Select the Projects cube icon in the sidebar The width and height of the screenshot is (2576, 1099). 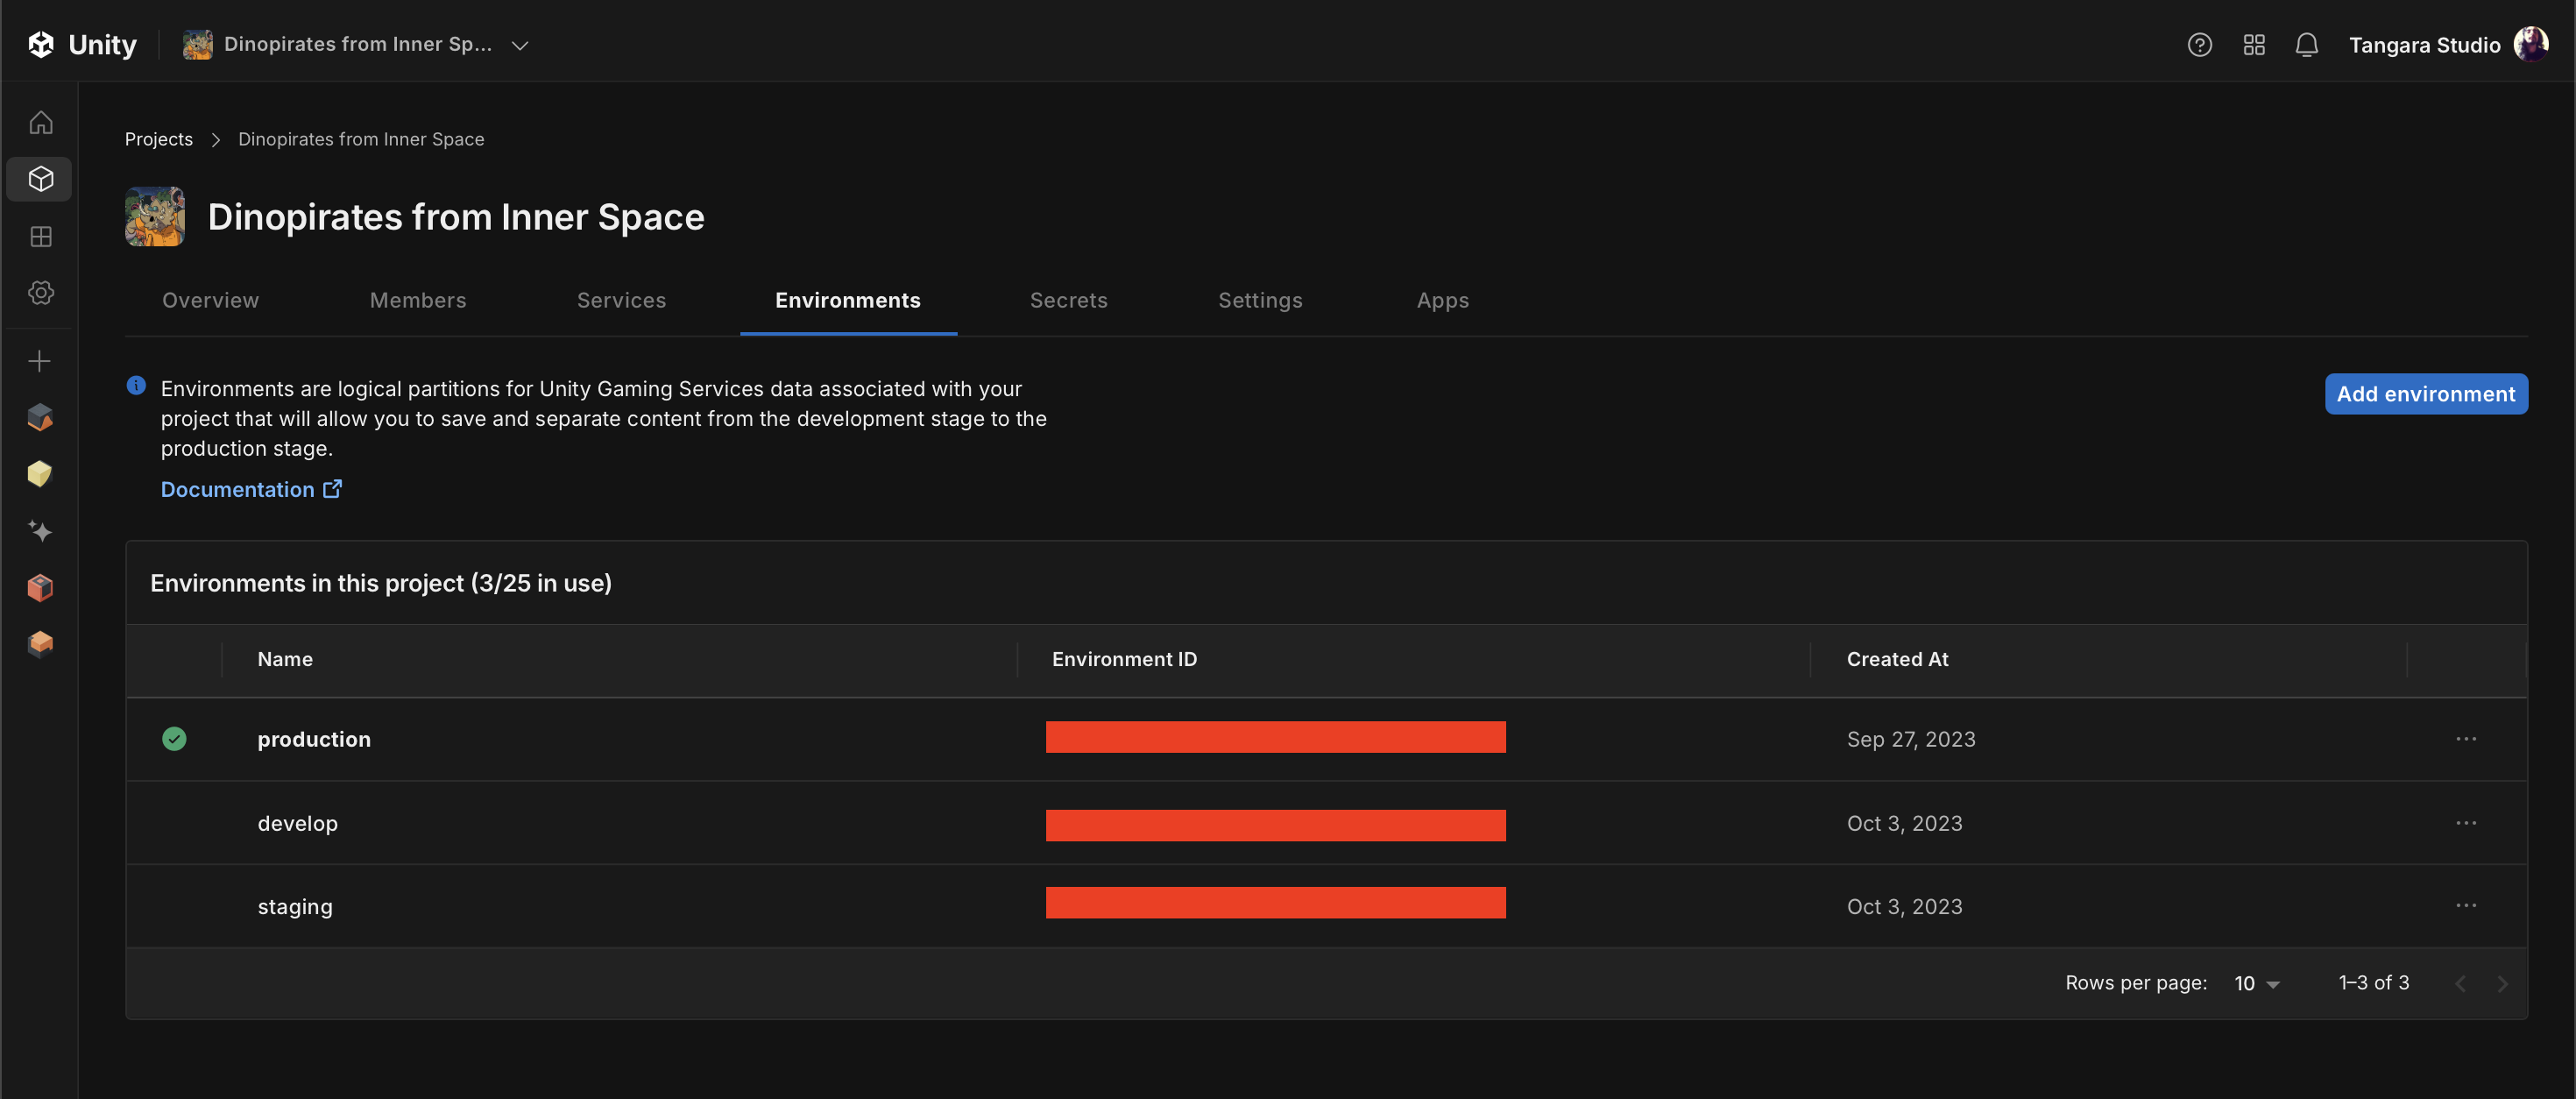(x=41, y=179)
